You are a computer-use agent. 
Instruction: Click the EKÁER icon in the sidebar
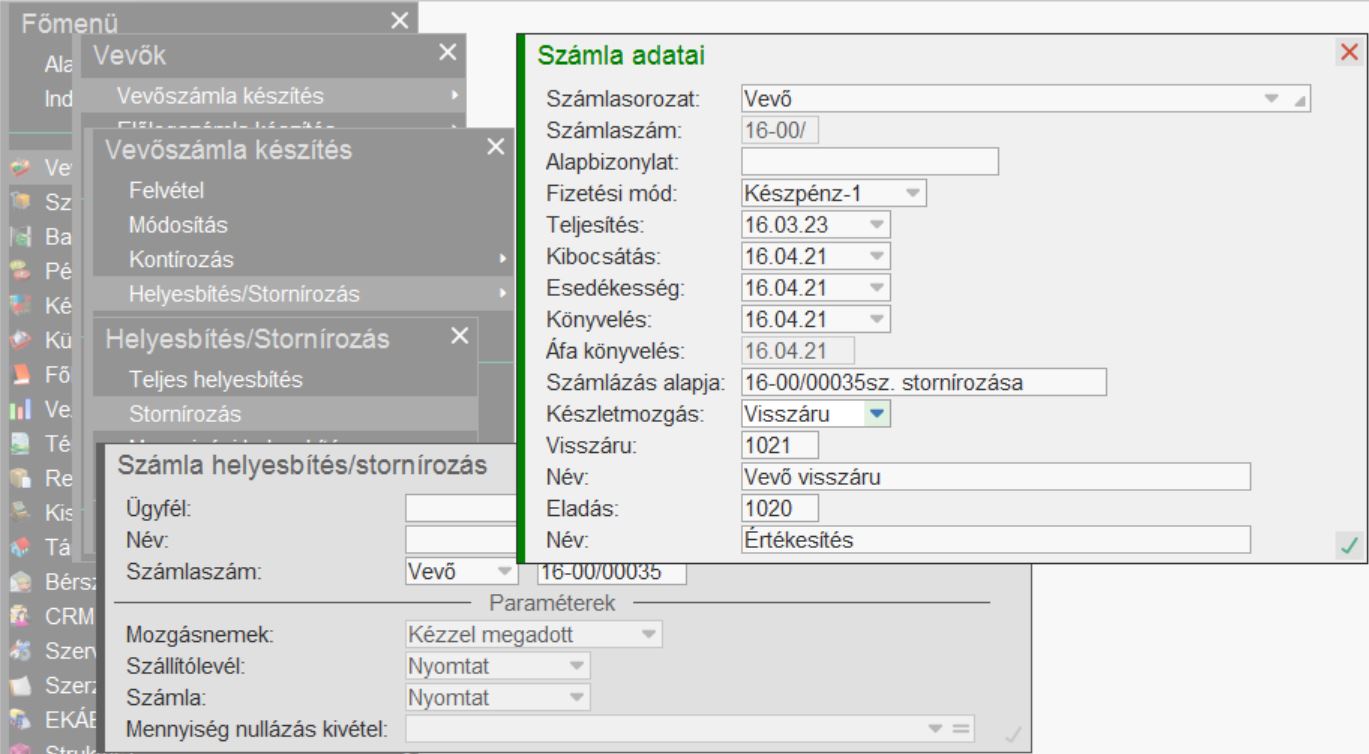19,719
